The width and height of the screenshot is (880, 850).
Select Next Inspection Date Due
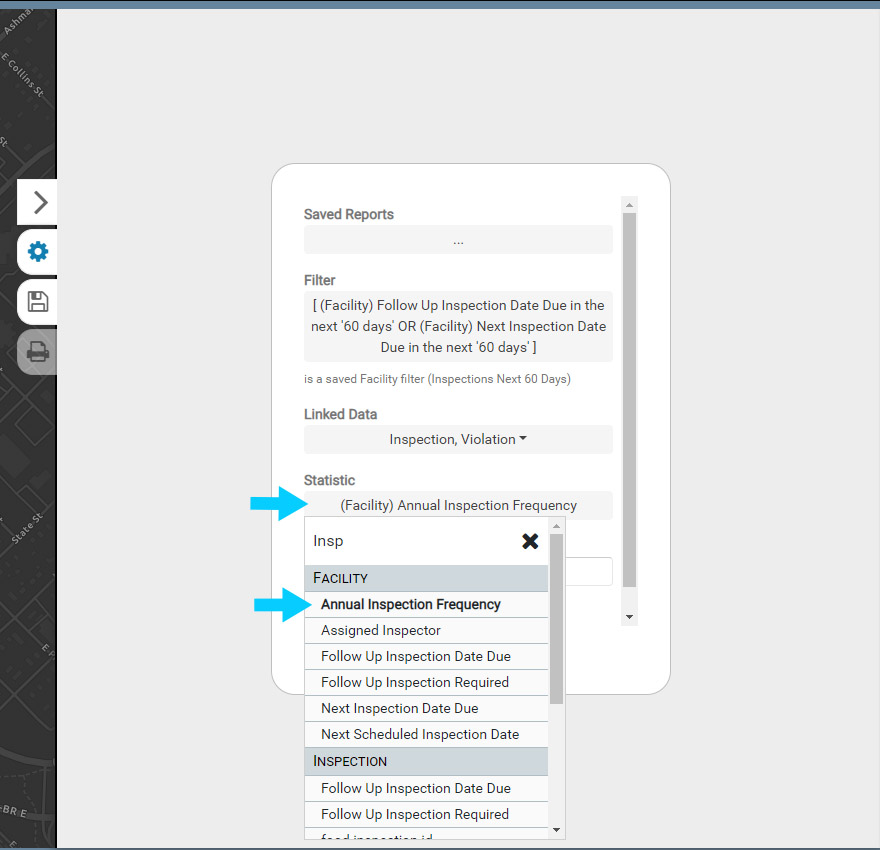(400, 709)
